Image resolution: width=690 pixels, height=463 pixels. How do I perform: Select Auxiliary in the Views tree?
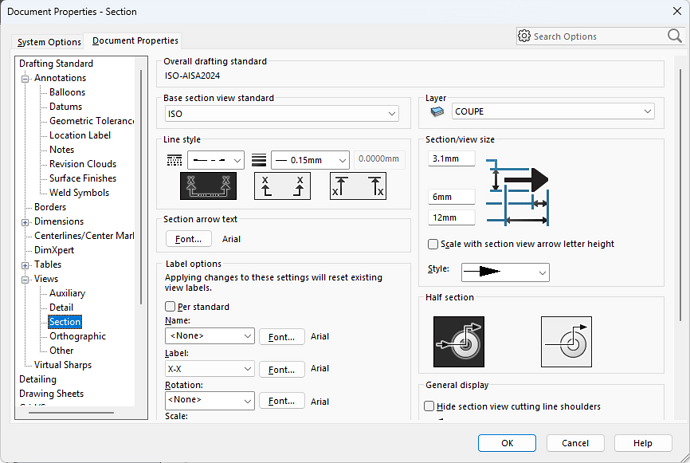pos(67,293)
